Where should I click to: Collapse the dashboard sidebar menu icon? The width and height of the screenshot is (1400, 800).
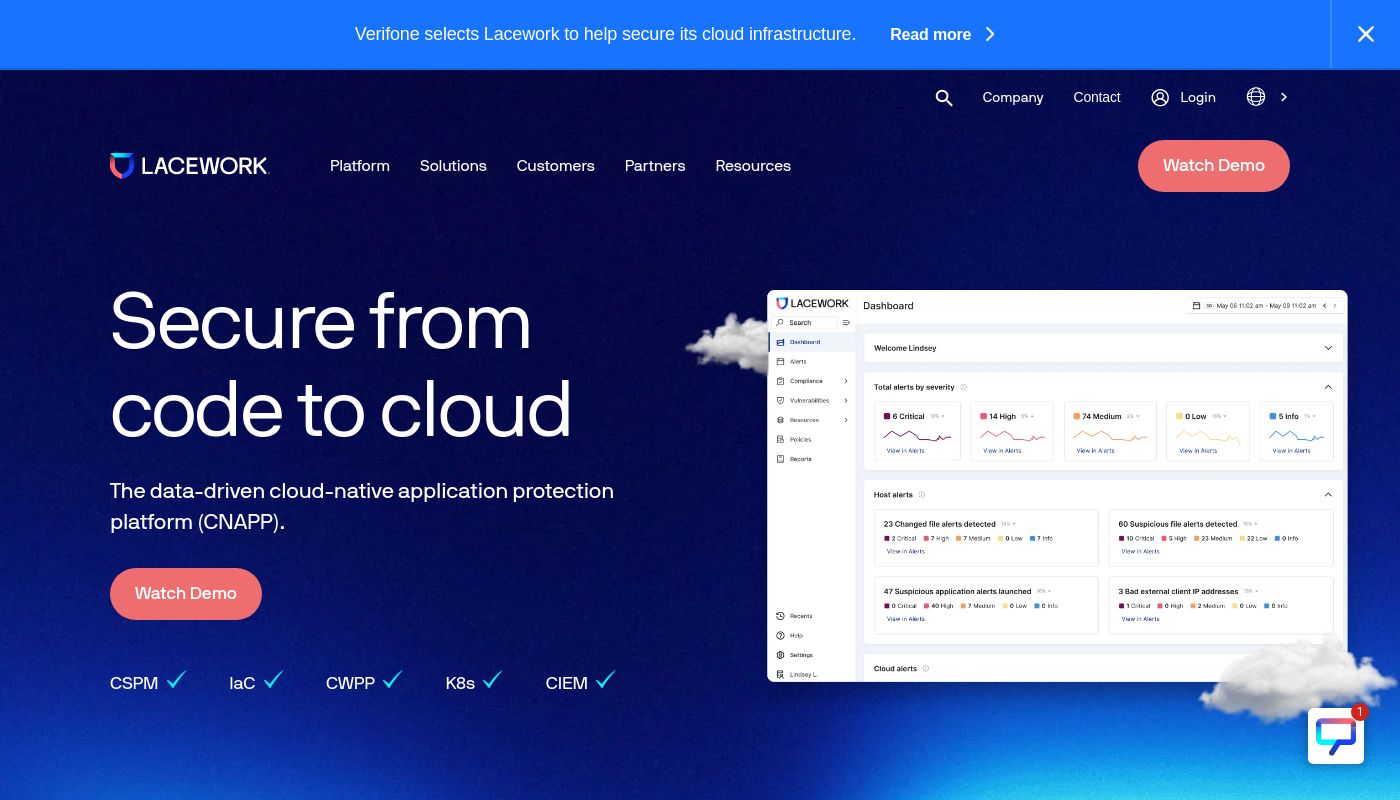tap(846, 323)
